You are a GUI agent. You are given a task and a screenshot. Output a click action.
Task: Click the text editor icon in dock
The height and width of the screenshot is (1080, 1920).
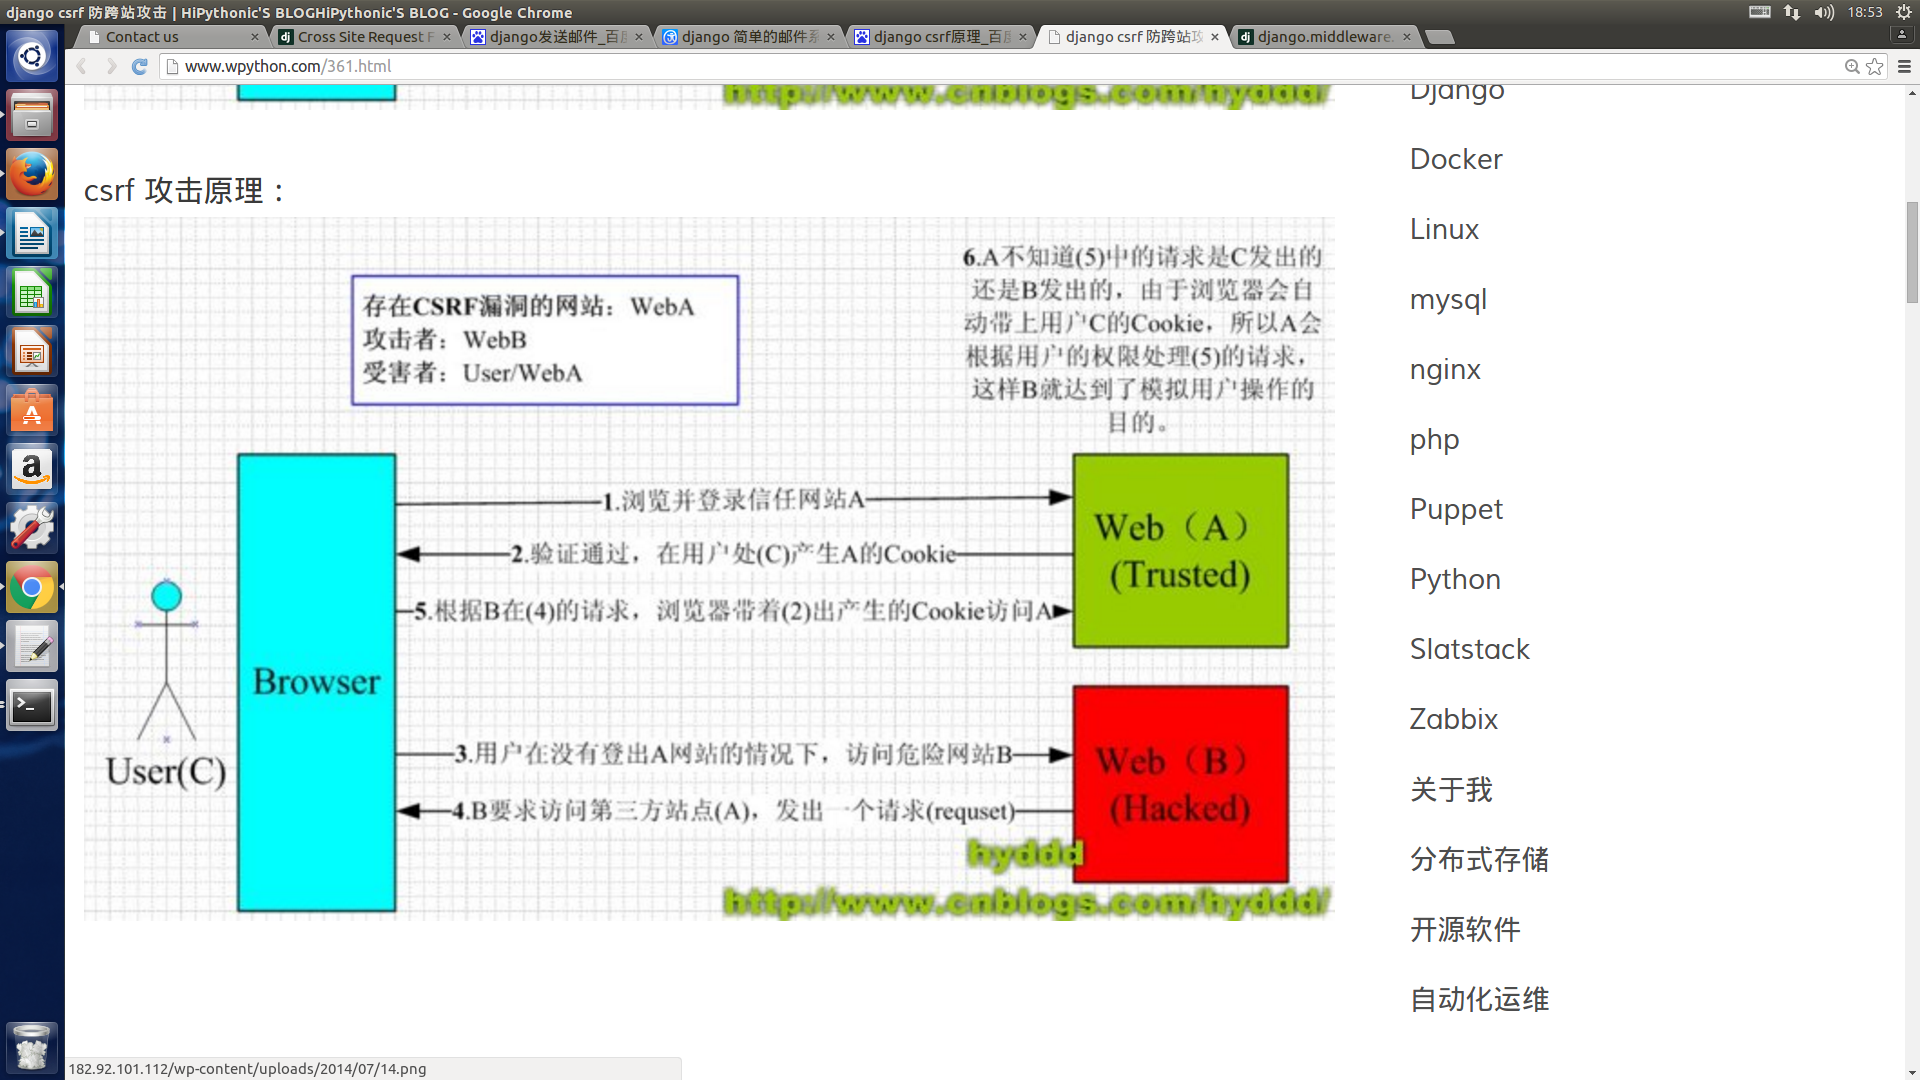click(x=32, y=646)
